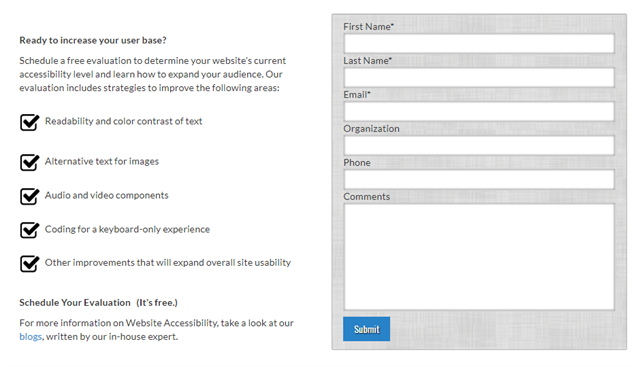Click the checkmark icon beside Alternative text for images
This screenshot has height=367, width=640.
click(x=29, y=162)
